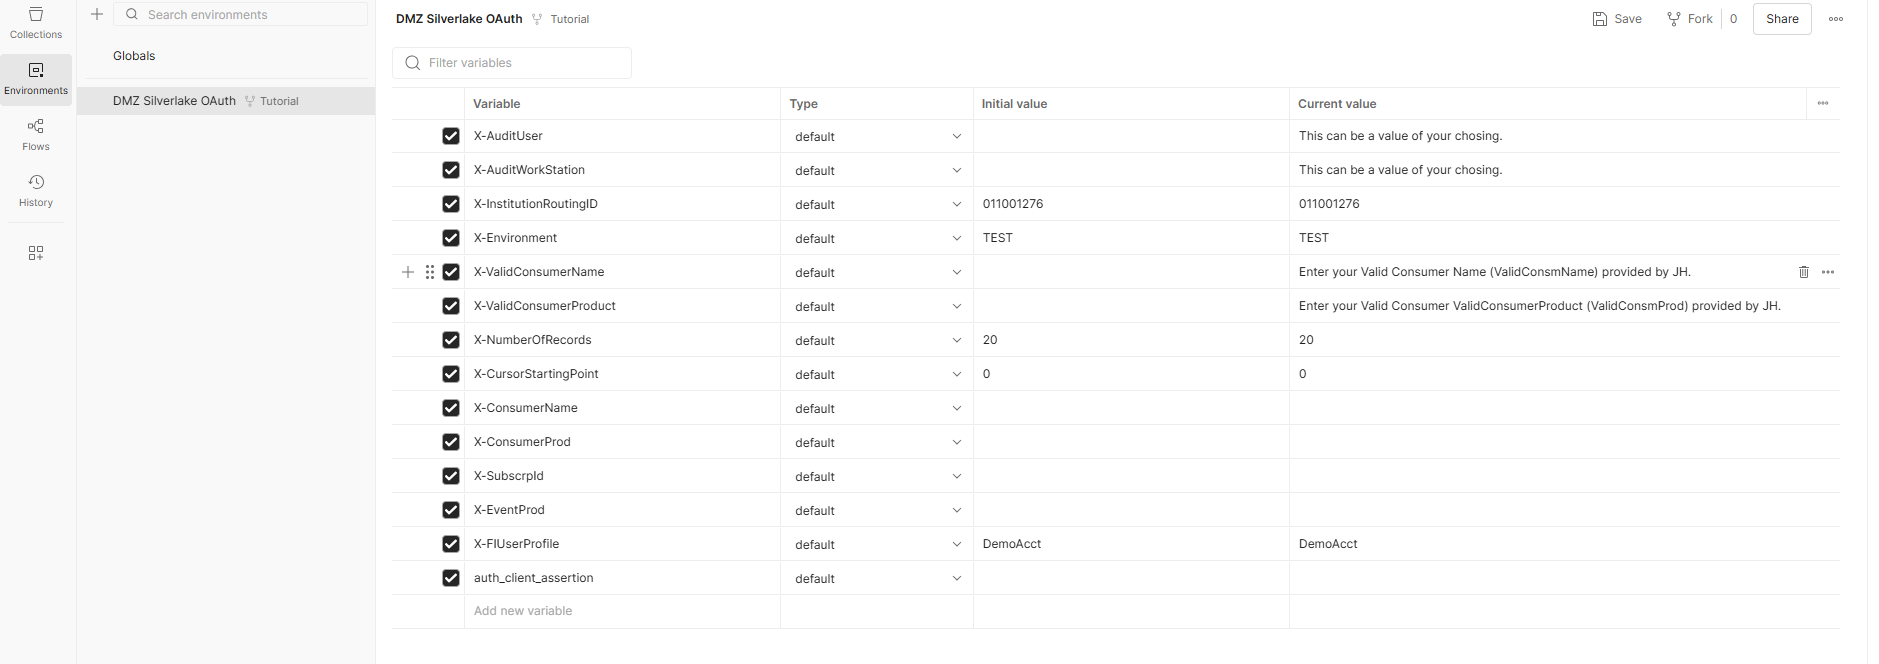Open the type dropdown for X-Environment
This screenshot has width=1879, height=664.
[x=876, y=237]
